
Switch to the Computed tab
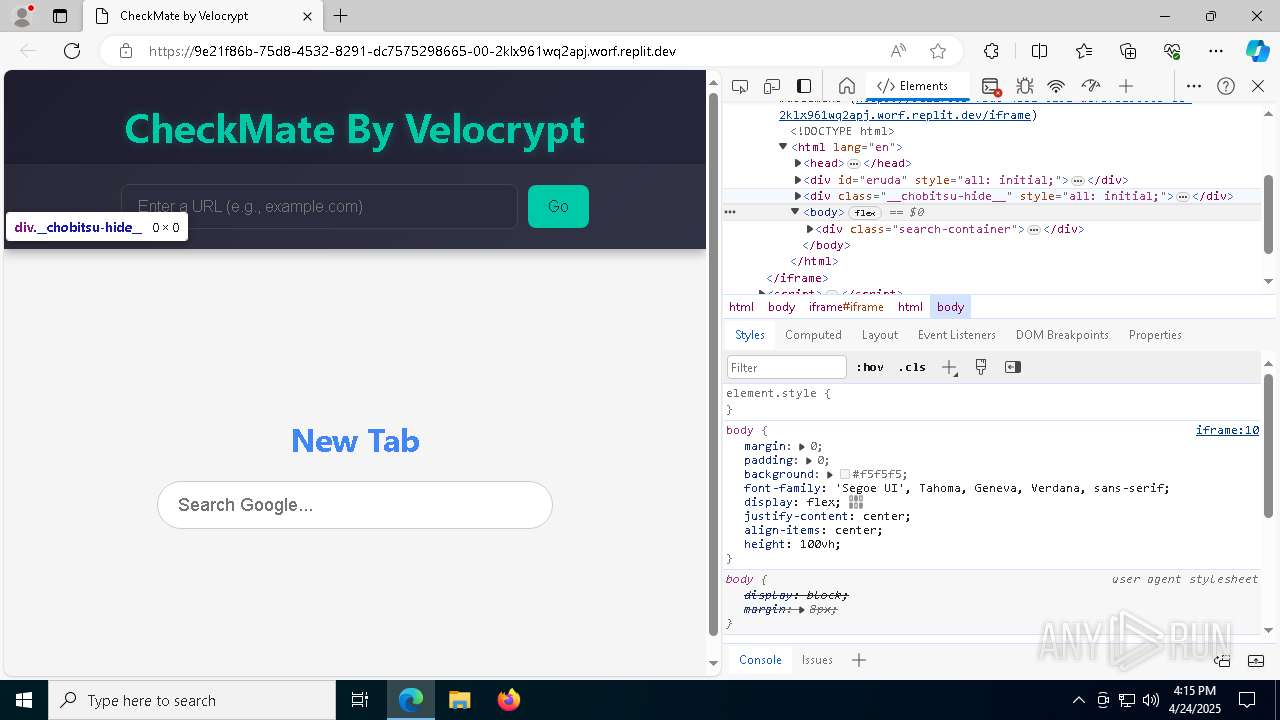tap(813, 335)
